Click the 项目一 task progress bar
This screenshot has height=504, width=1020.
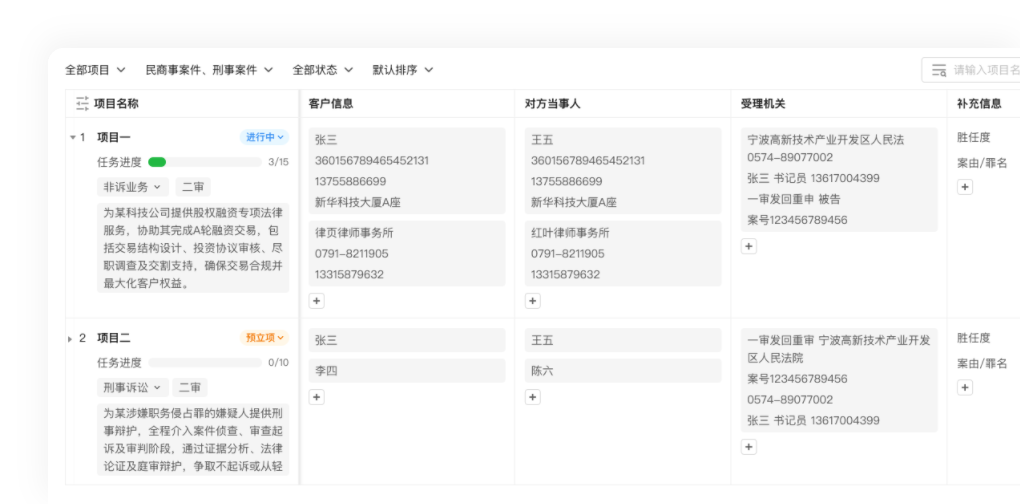(x=204, y=162)
